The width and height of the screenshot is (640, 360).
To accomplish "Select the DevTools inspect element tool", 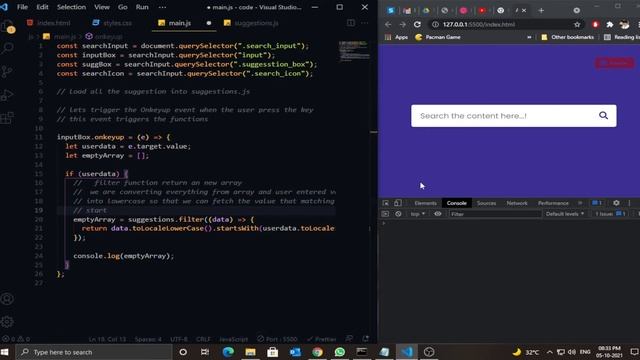I will point(386,203).
